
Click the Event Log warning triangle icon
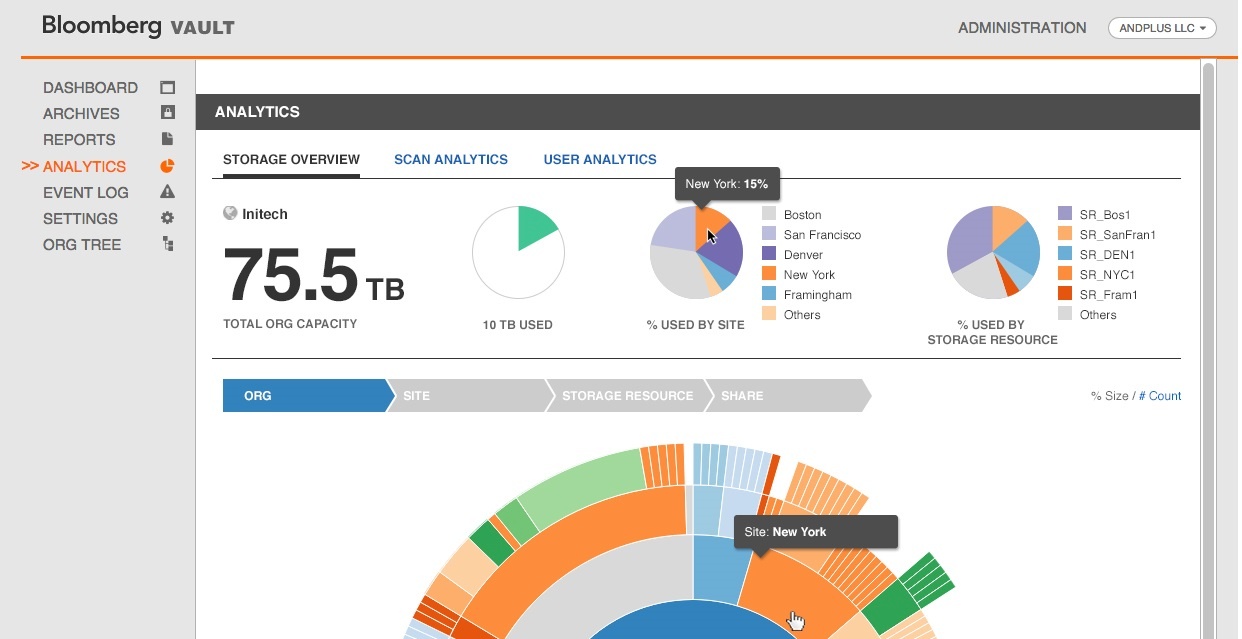click(167, 191)
